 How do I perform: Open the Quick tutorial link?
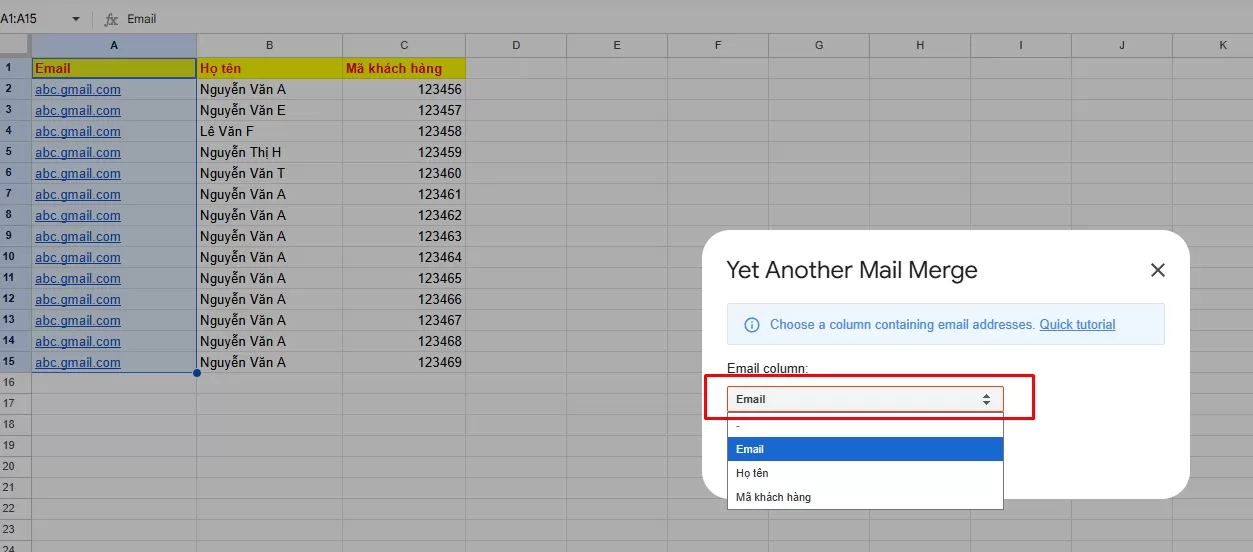(x=1077, y=325)
